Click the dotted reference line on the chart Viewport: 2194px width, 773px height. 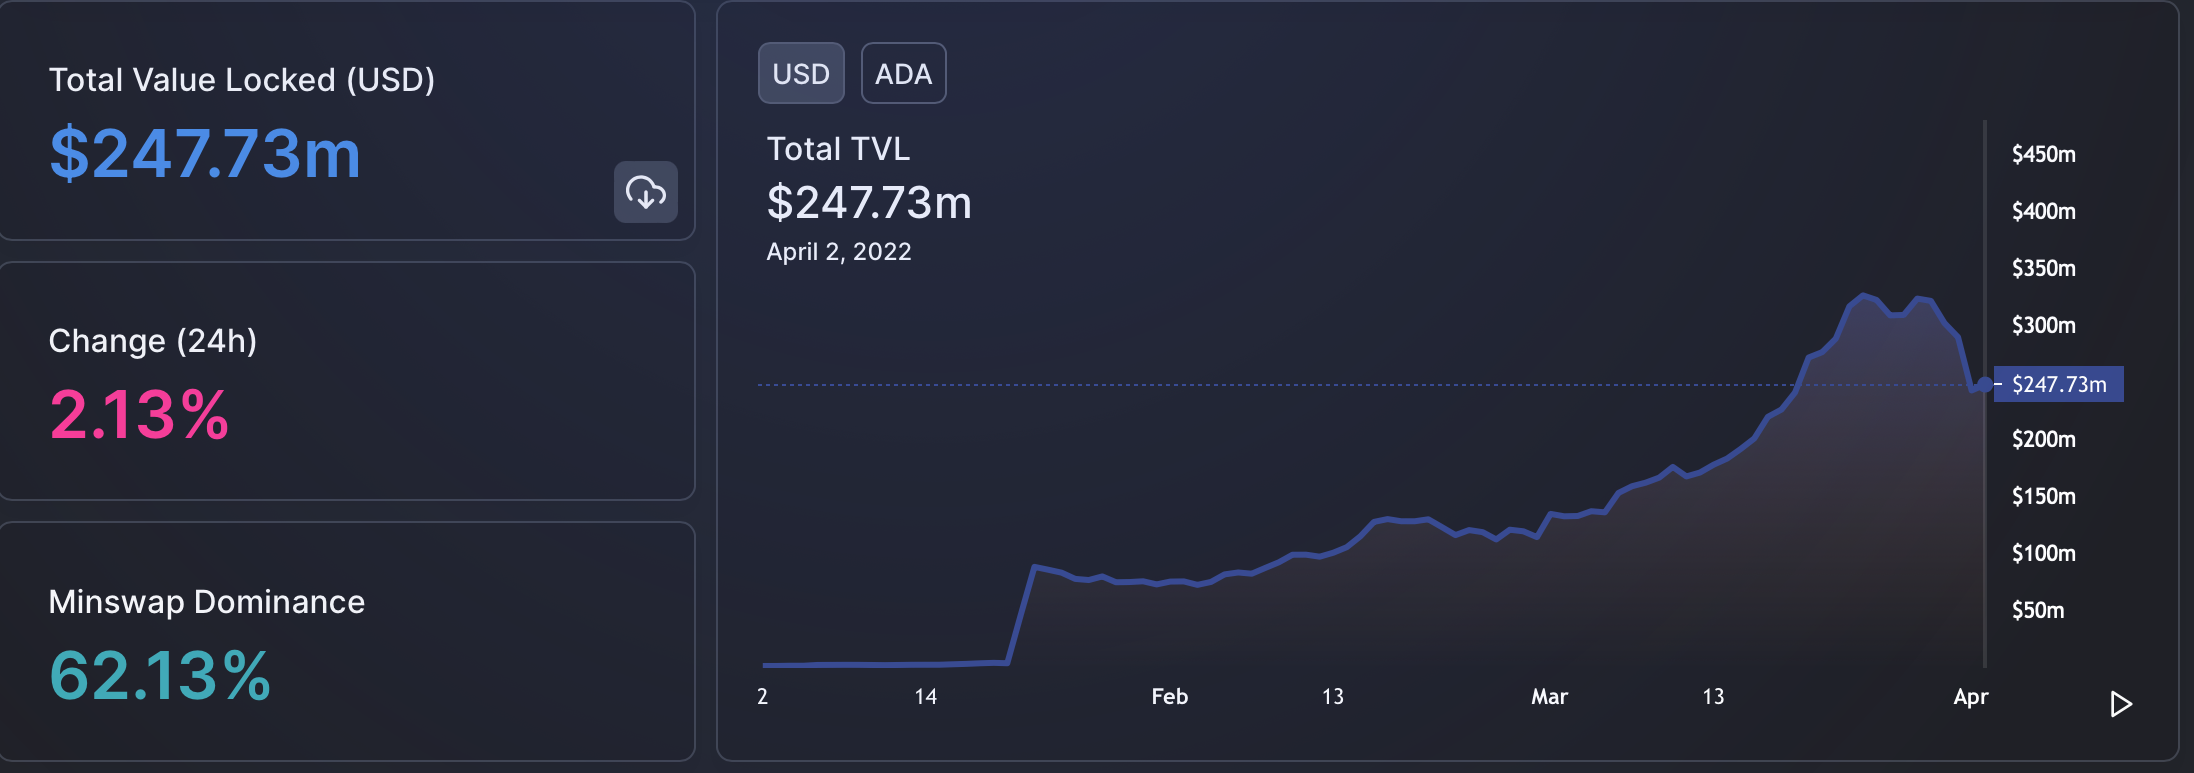(1300, 383)
